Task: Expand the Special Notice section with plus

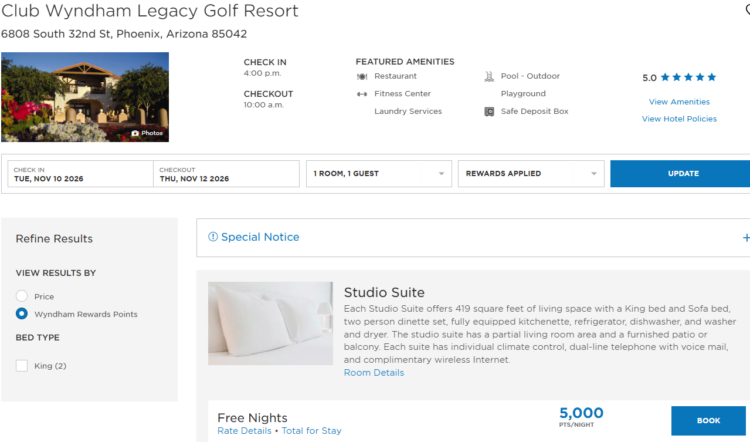Action: 746,237
